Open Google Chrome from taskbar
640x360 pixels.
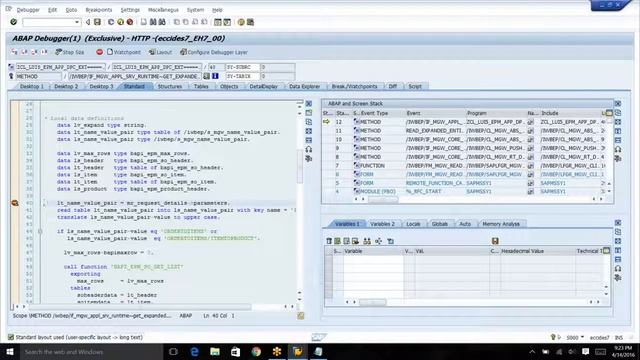(x=256, y=351)
